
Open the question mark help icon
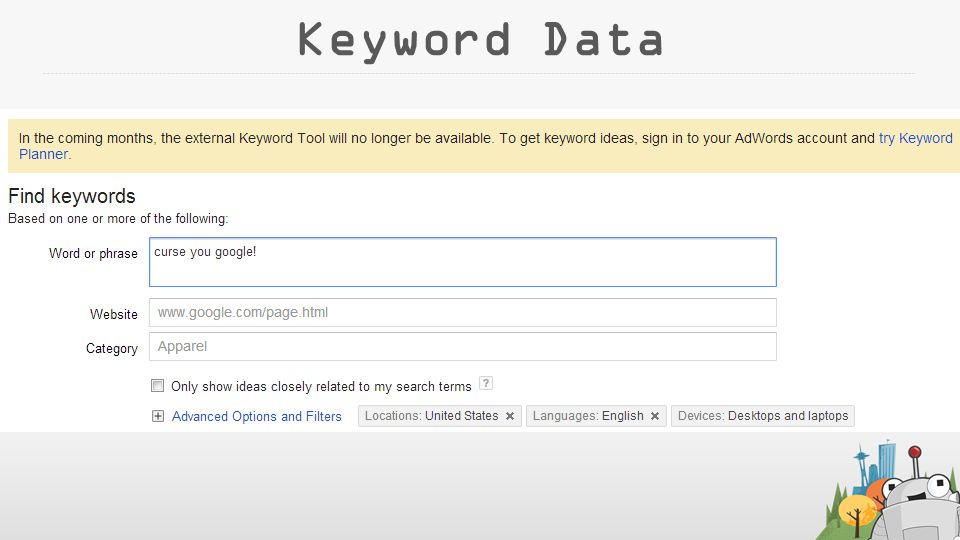(486, 383)
